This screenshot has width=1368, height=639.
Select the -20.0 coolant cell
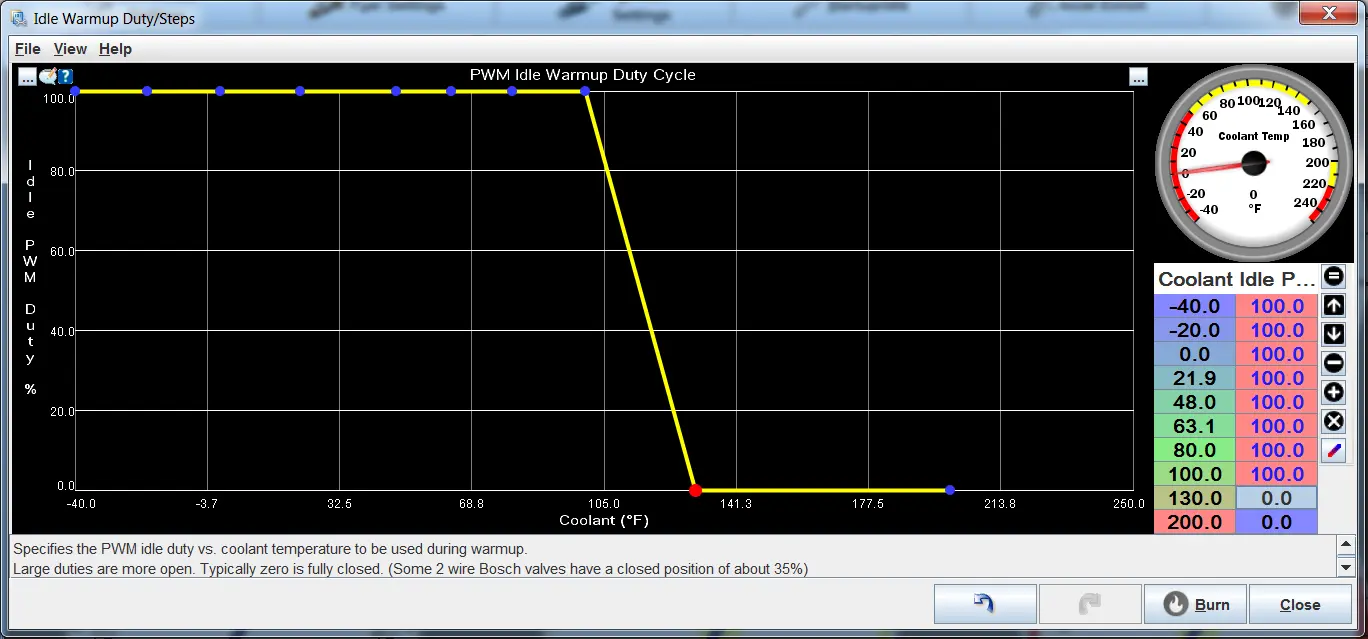[x=1195, y=330]
